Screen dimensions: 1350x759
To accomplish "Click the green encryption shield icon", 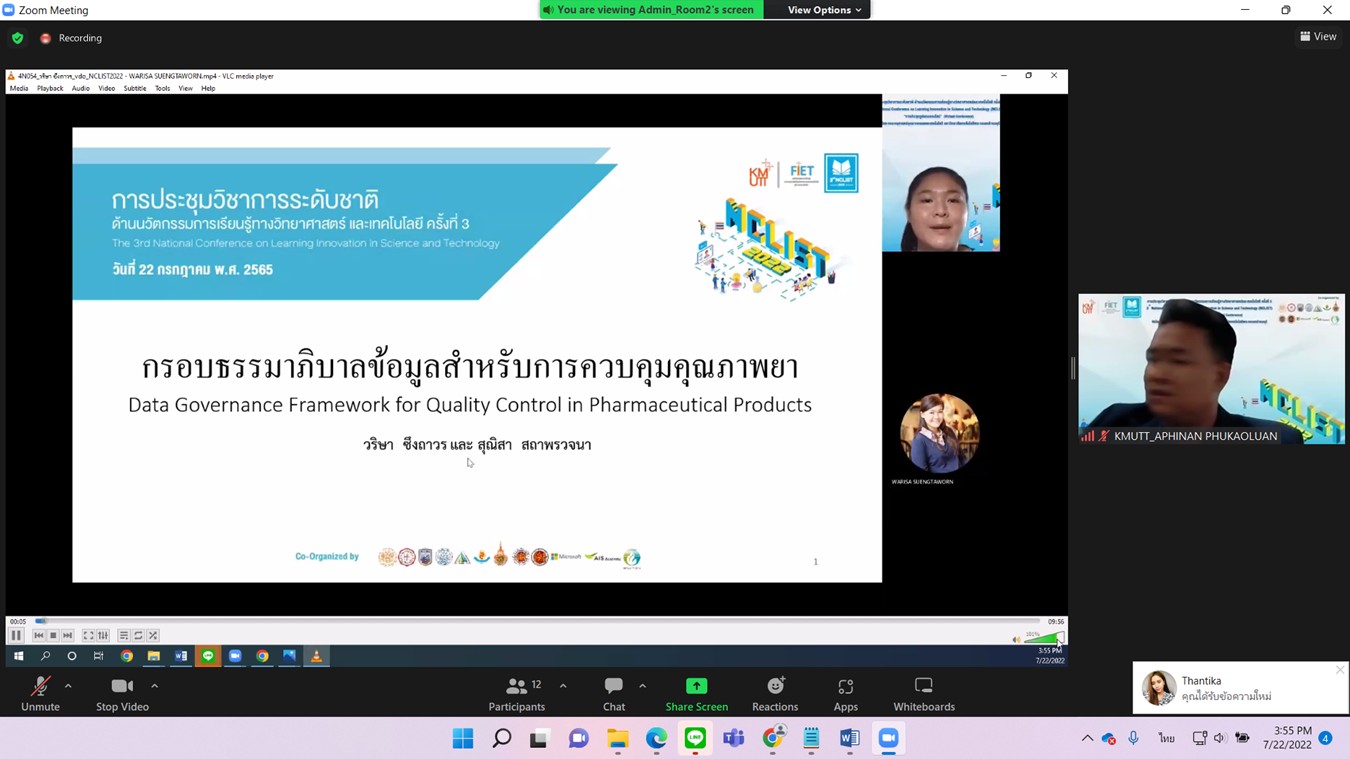I will (x=18, y=38).
